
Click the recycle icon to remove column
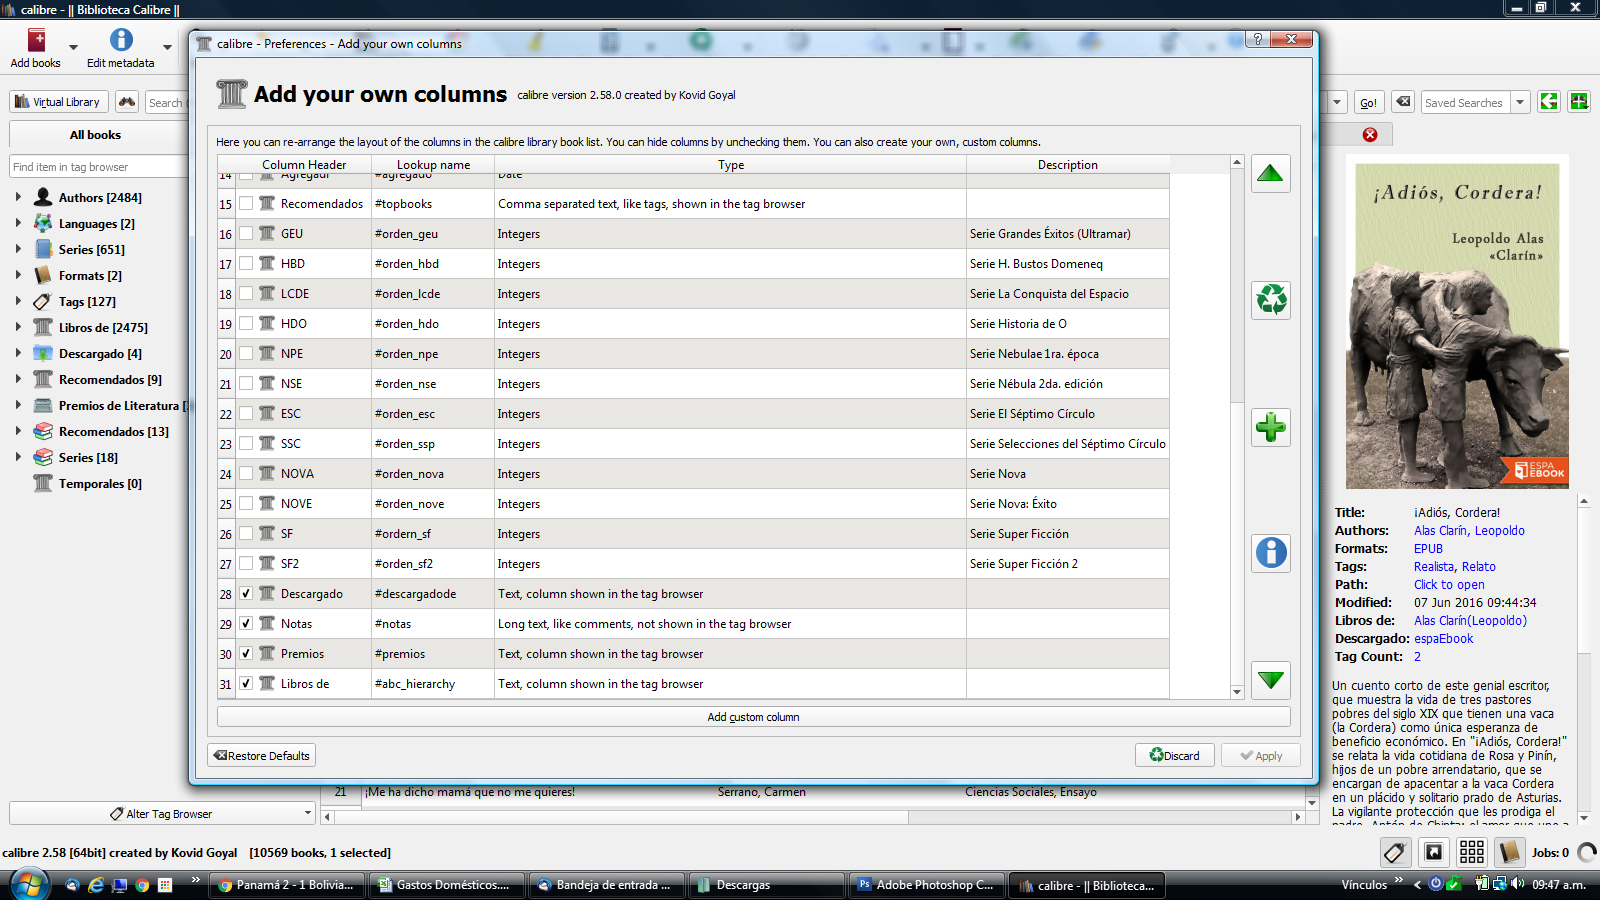[1270, 300]
